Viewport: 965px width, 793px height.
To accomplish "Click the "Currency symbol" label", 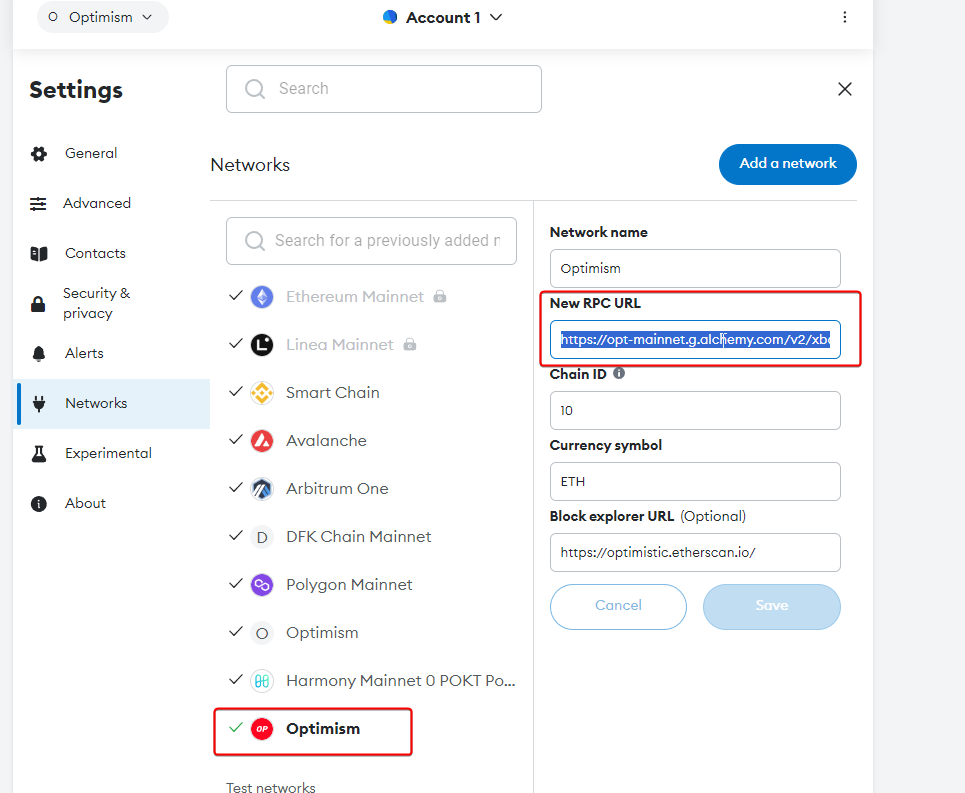I will 606,445.
